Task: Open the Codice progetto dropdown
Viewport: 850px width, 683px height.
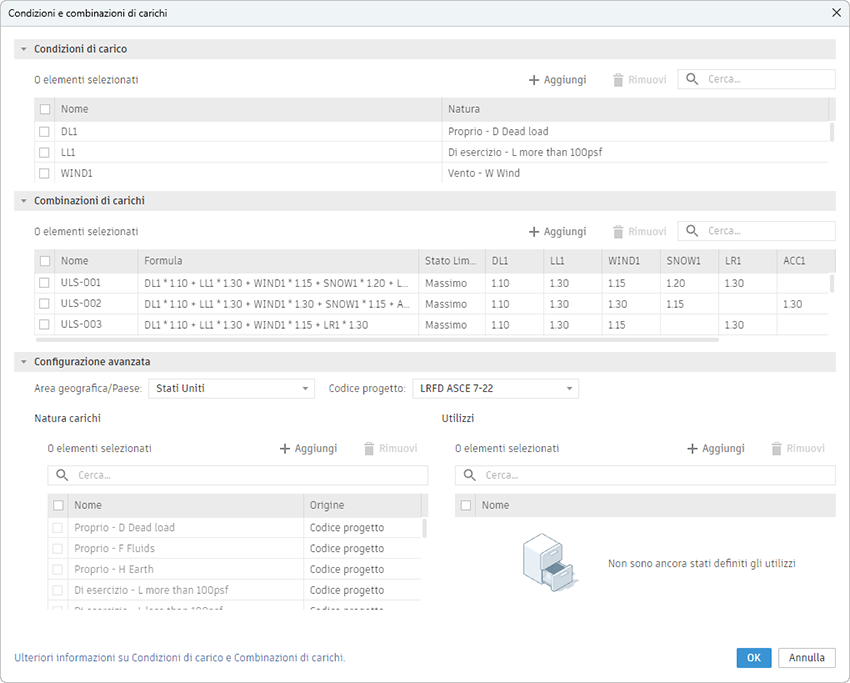Action: [496, 388]
